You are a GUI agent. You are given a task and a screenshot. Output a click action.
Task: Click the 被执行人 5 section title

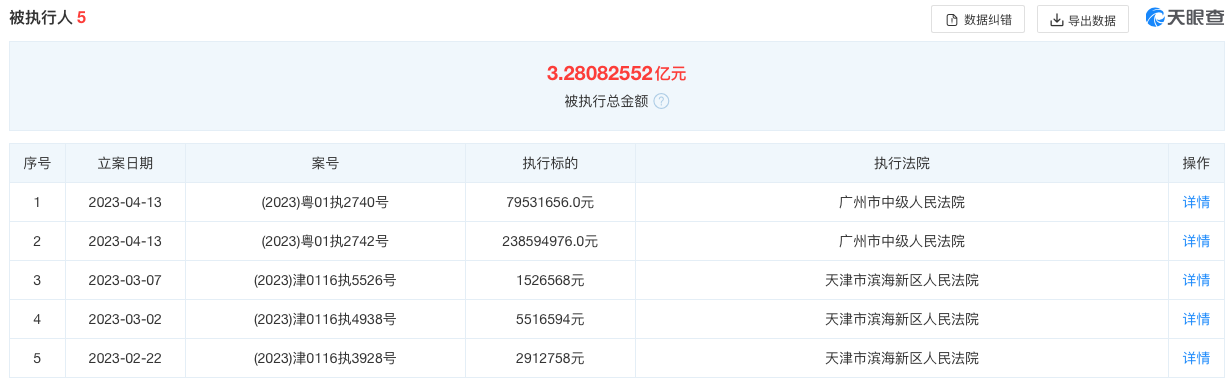[48, 17]
